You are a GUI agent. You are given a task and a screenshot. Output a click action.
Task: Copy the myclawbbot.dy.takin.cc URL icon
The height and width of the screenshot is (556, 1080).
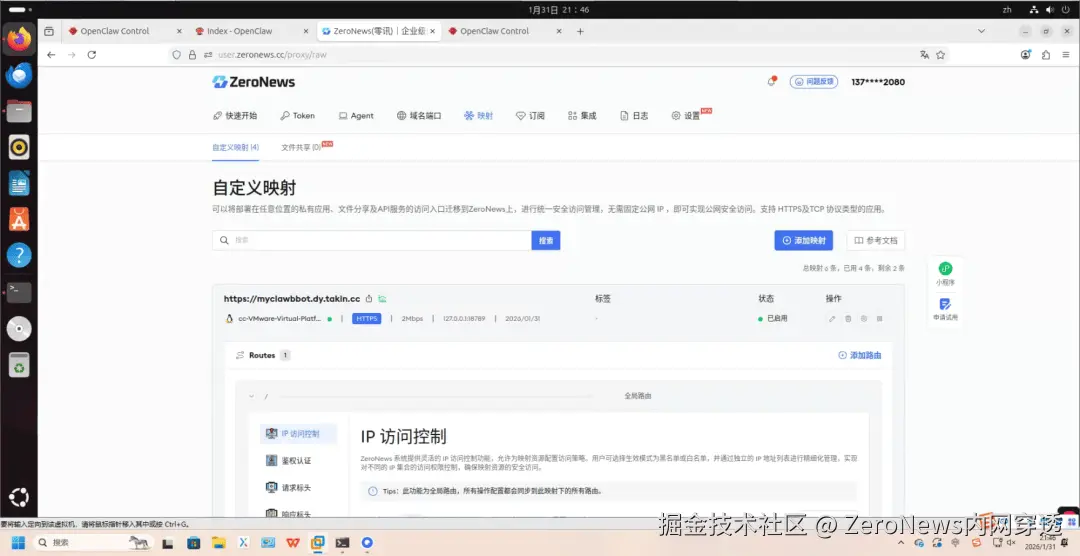pyautogui.click(x=369, y=299)
